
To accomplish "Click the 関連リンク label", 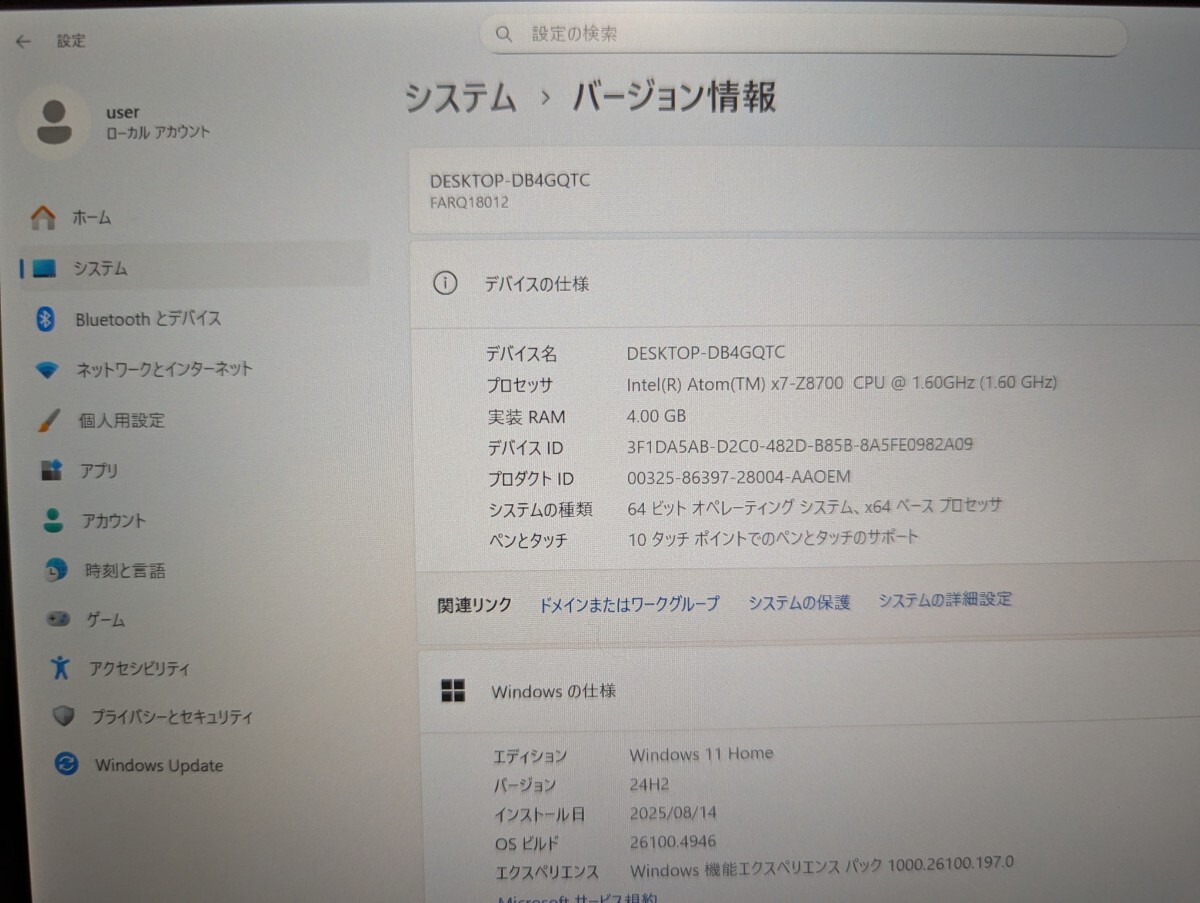I will (x=474, y=605).
